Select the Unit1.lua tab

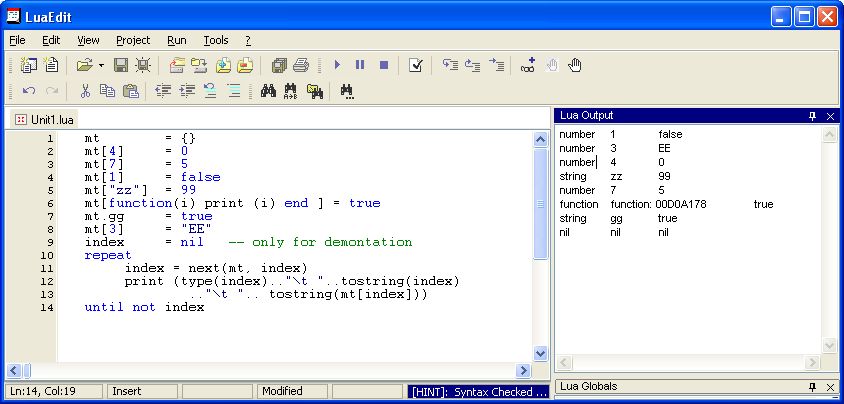pos(45,119)
